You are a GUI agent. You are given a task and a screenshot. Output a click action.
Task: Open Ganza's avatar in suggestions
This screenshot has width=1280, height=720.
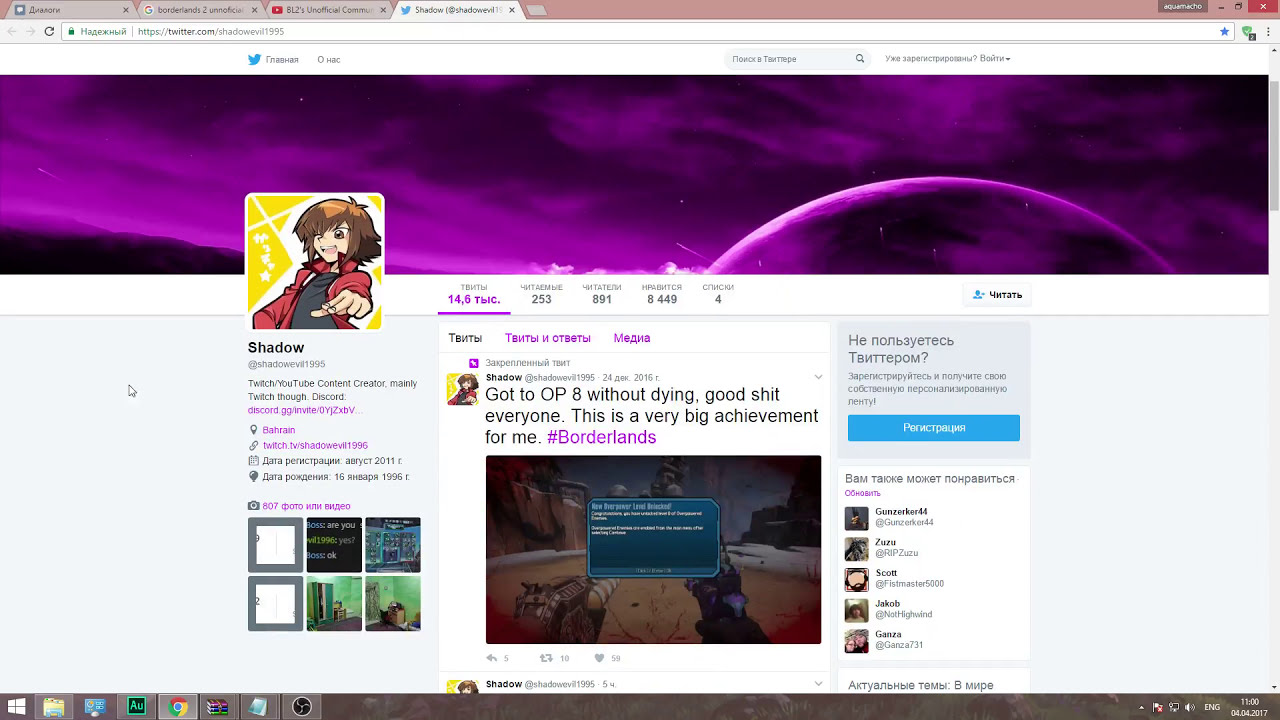point(857,641)
